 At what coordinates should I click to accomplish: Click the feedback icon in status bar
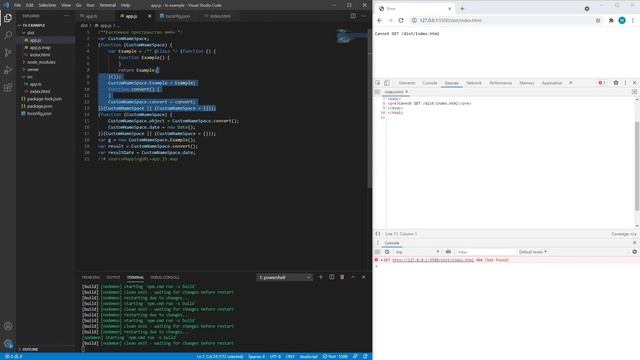click(x=356, y=356)
